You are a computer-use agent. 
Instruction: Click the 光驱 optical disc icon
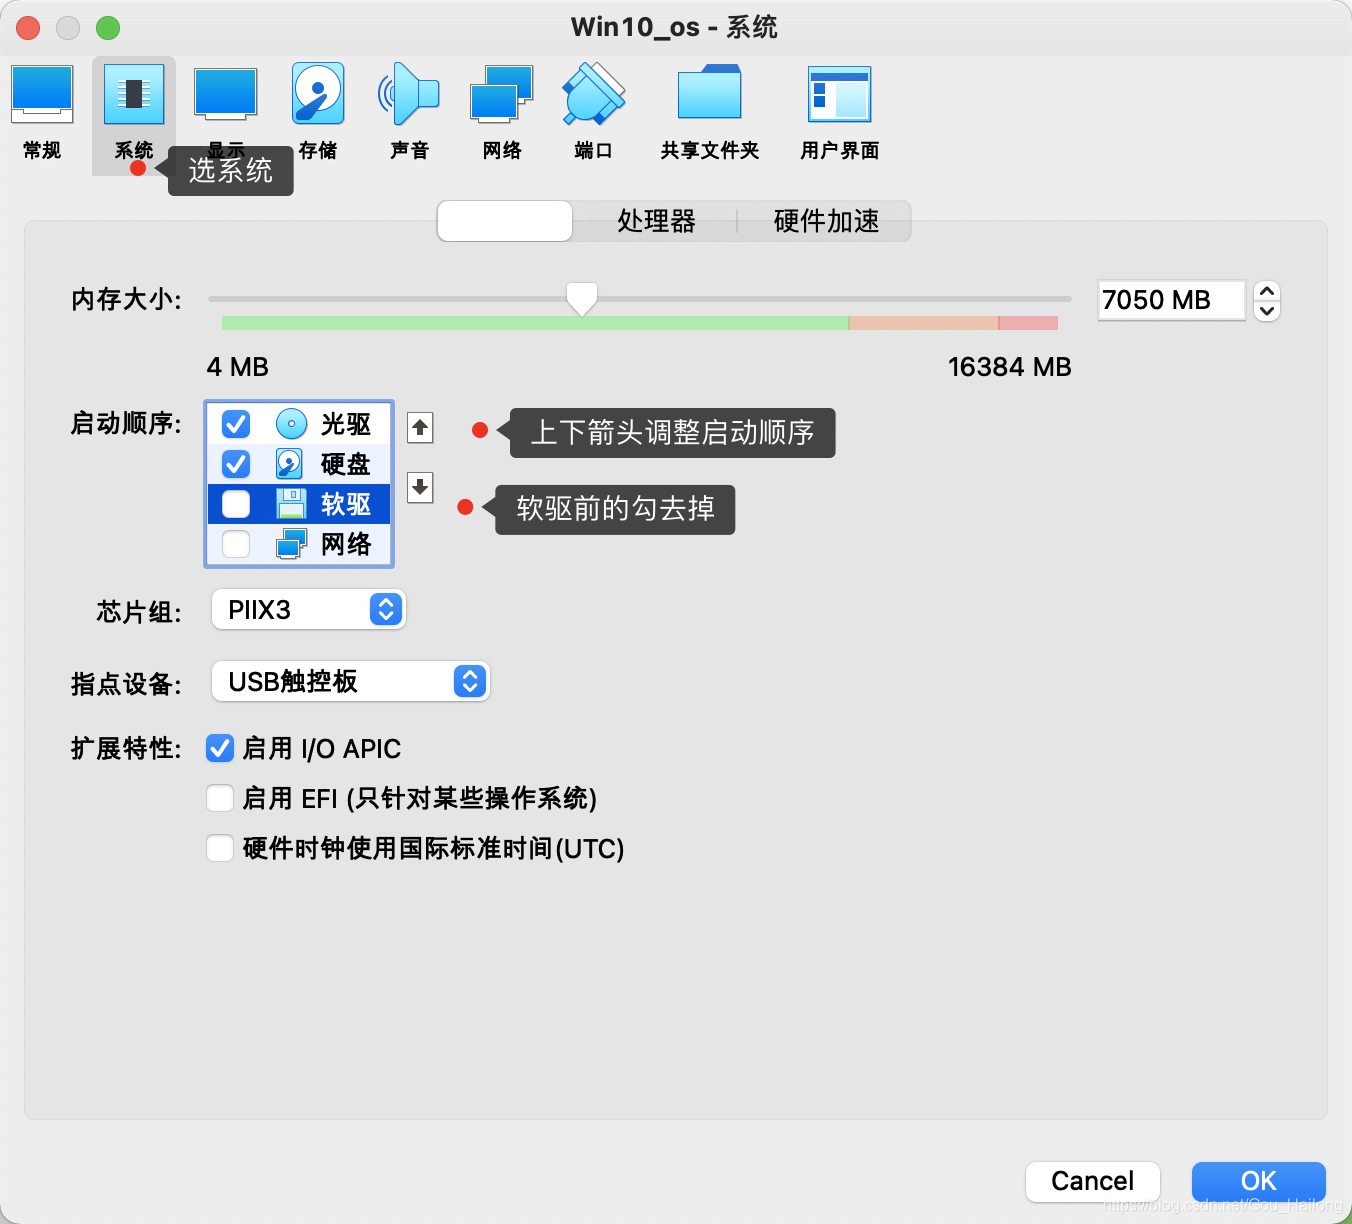point(291,424)
